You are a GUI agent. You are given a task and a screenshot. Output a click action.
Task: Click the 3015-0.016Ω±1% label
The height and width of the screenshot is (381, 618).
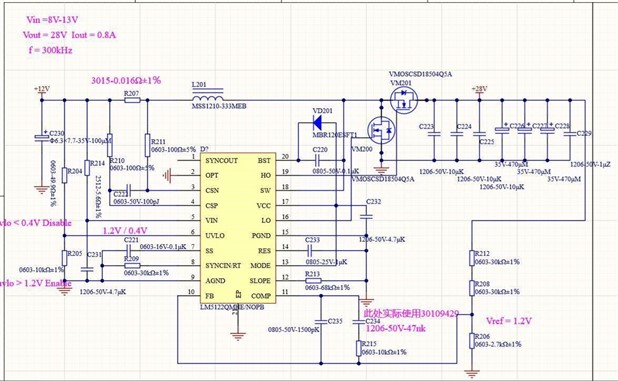[x=126, y=80]
